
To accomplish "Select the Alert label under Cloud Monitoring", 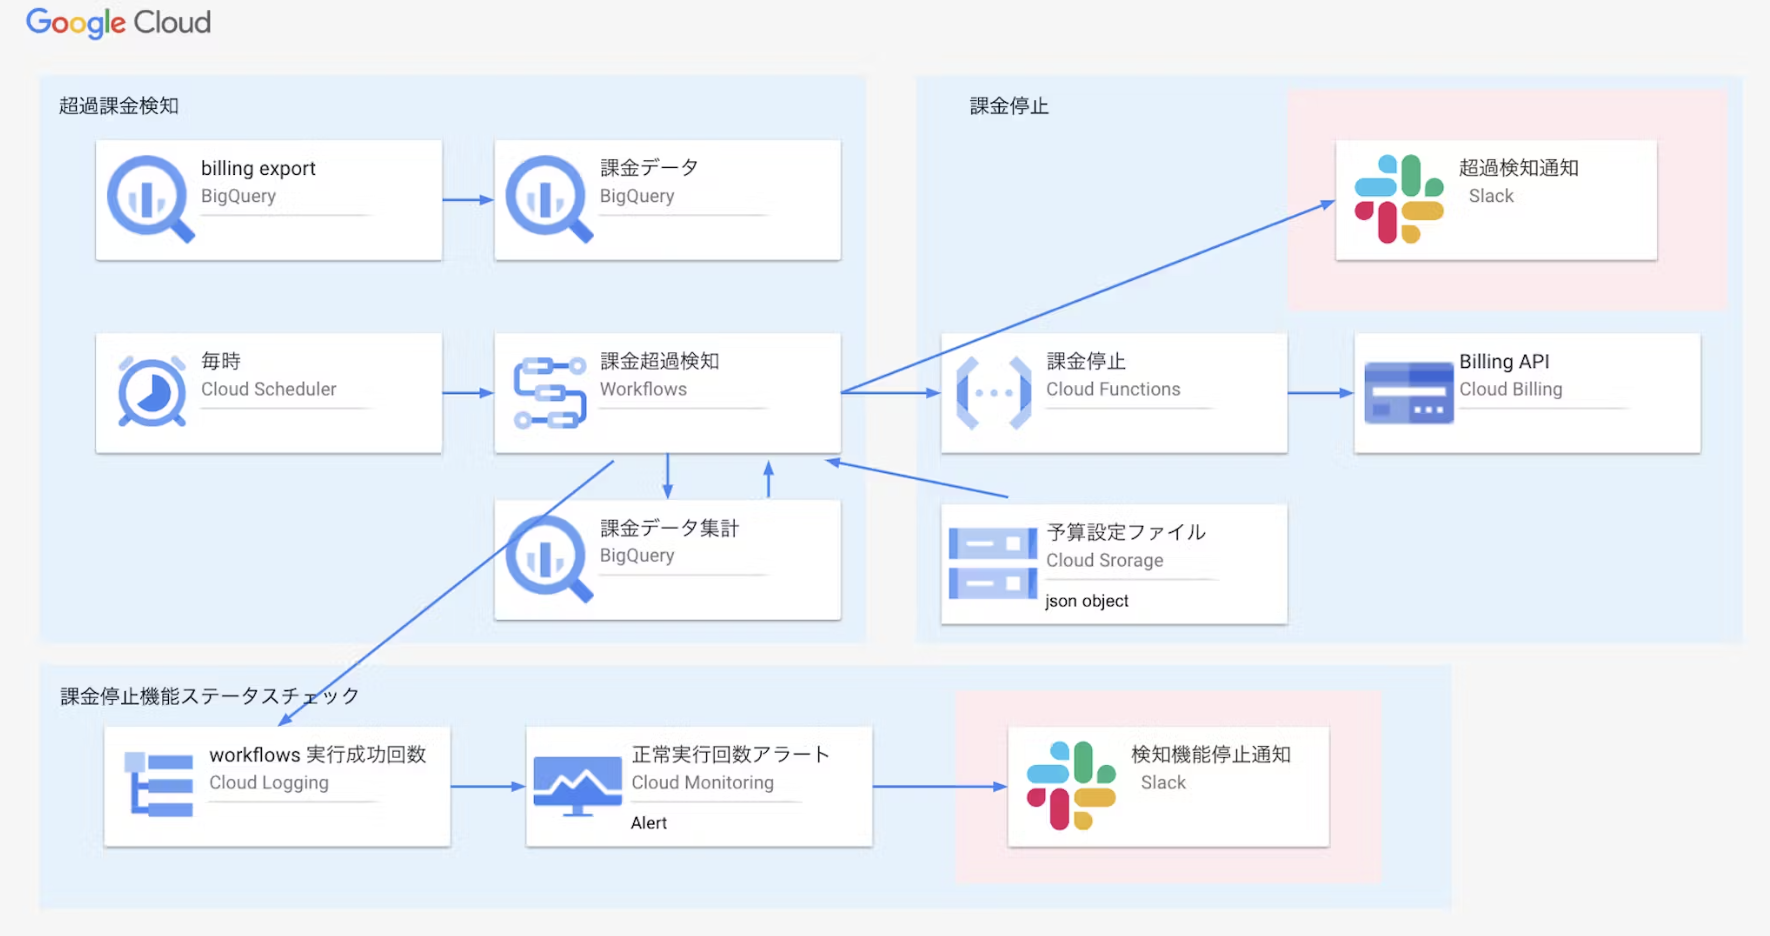I will point(648,822).
